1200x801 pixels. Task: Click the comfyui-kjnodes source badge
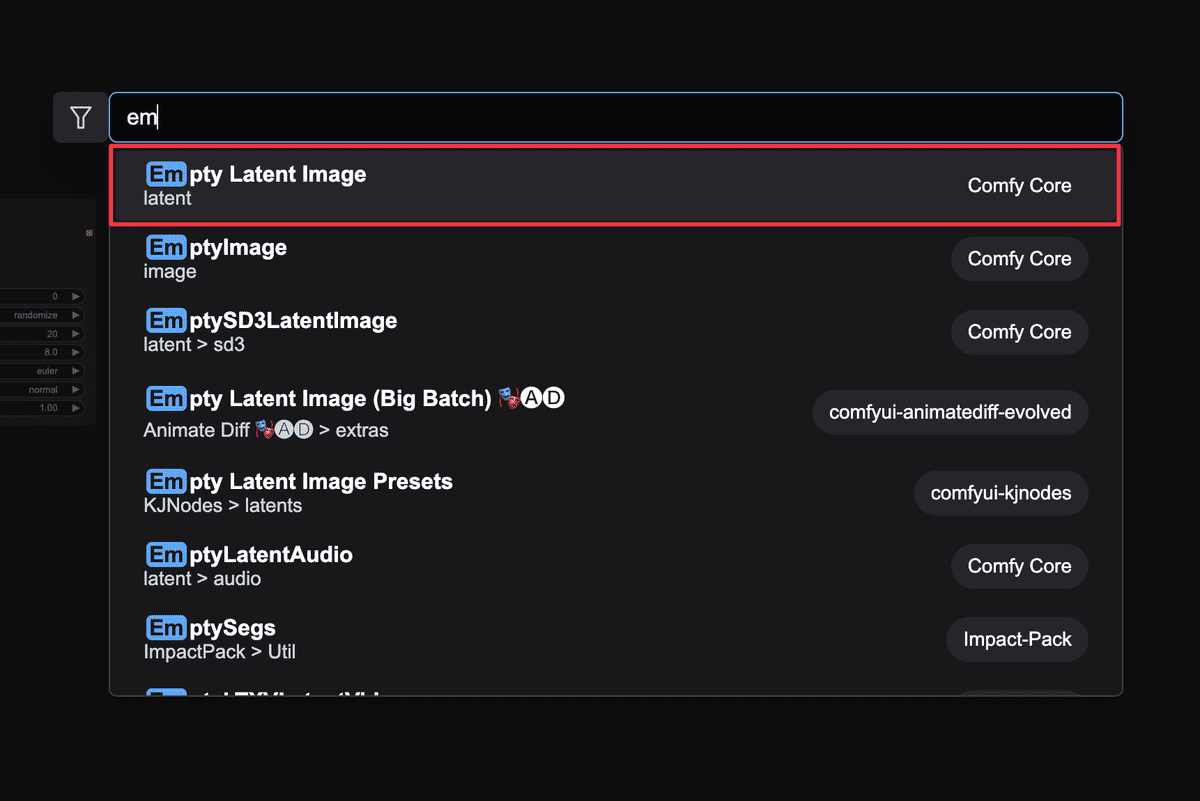pyautogui.click(x=1001, y=493)
